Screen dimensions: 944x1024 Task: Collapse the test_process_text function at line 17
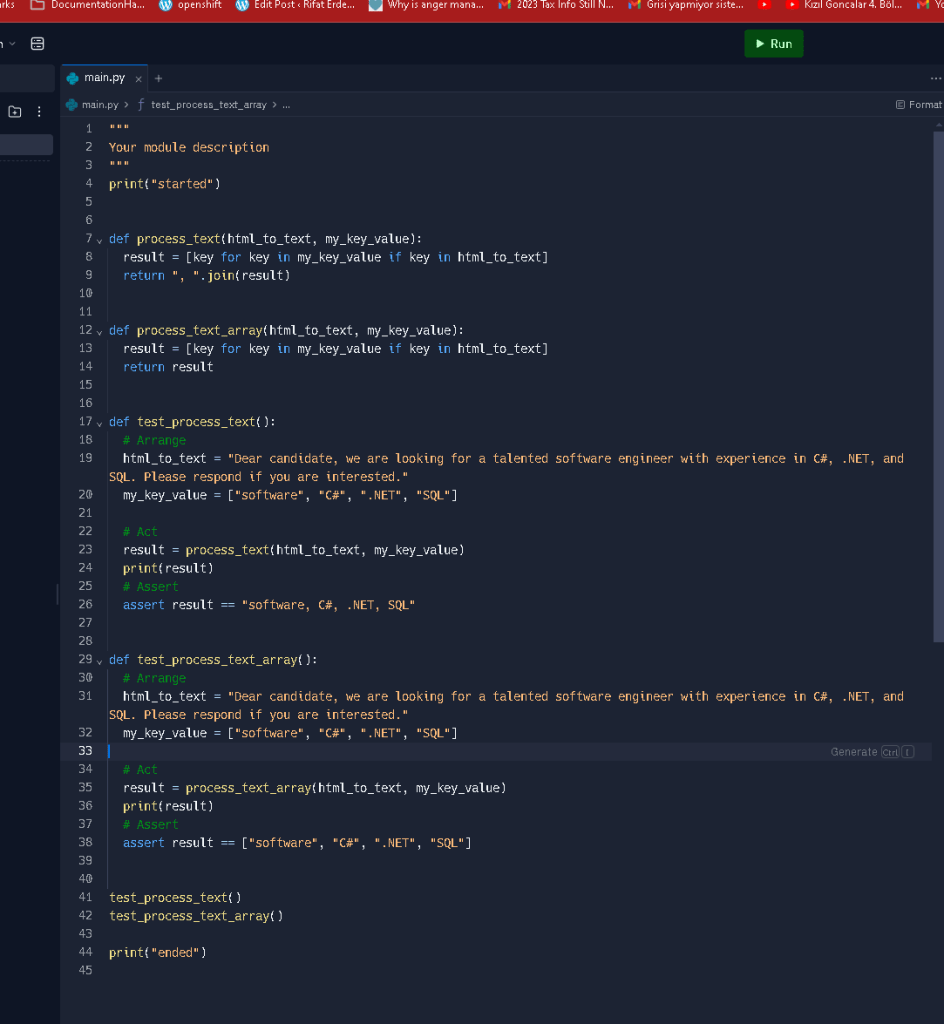(99, 423)
